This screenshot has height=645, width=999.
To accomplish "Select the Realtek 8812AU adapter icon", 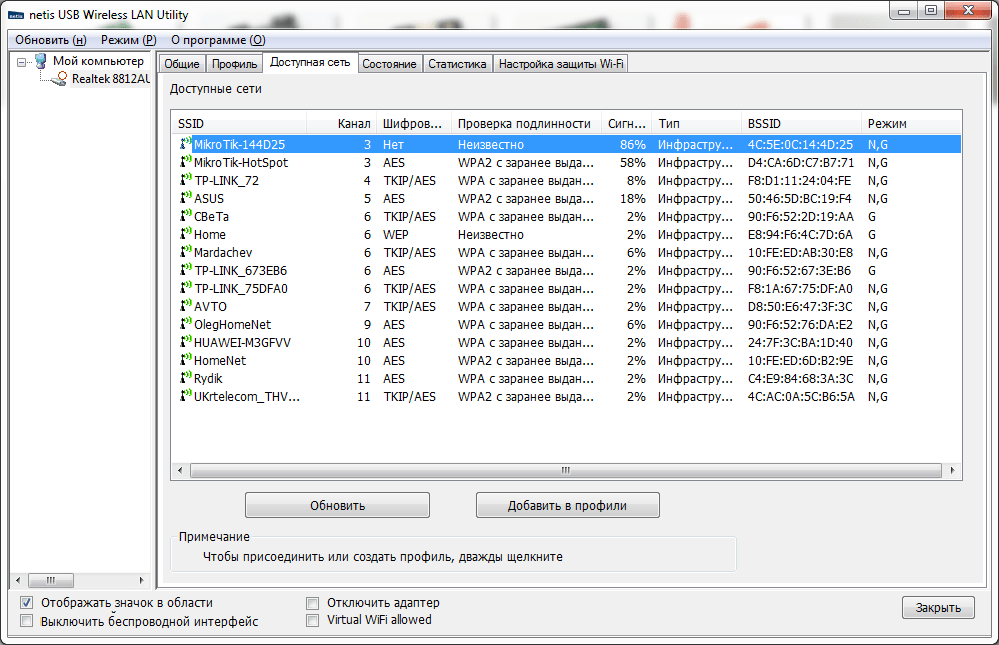I will (61, 79).
